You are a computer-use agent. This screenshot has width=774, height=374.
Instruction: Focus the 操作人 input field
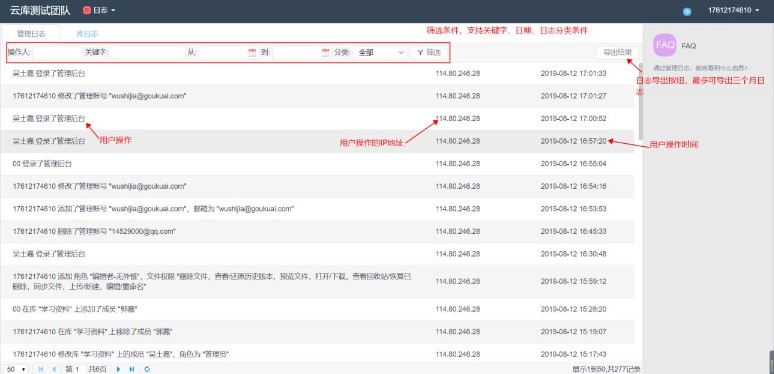point(58,52)
